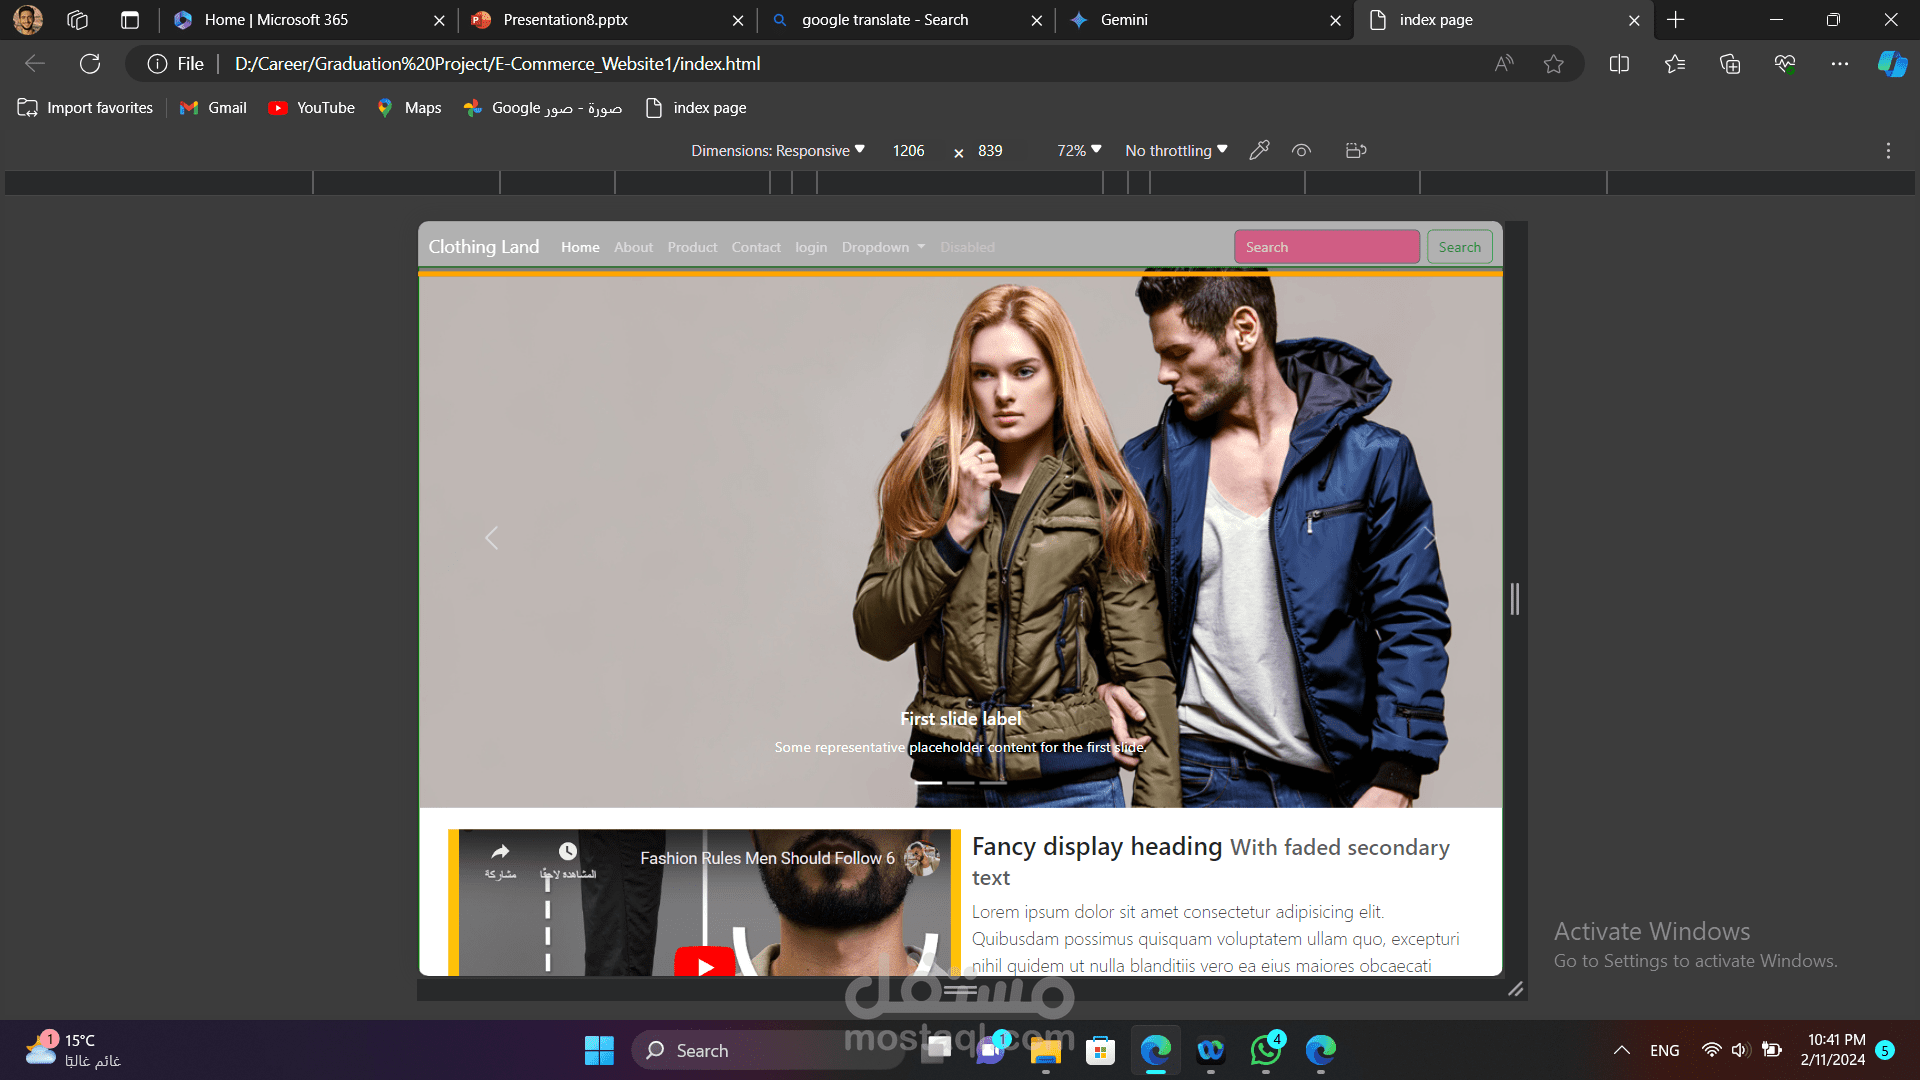Open the 72% zoom dropdown
This screenshot has width=1920, height=1080.
click(1079, 151)
